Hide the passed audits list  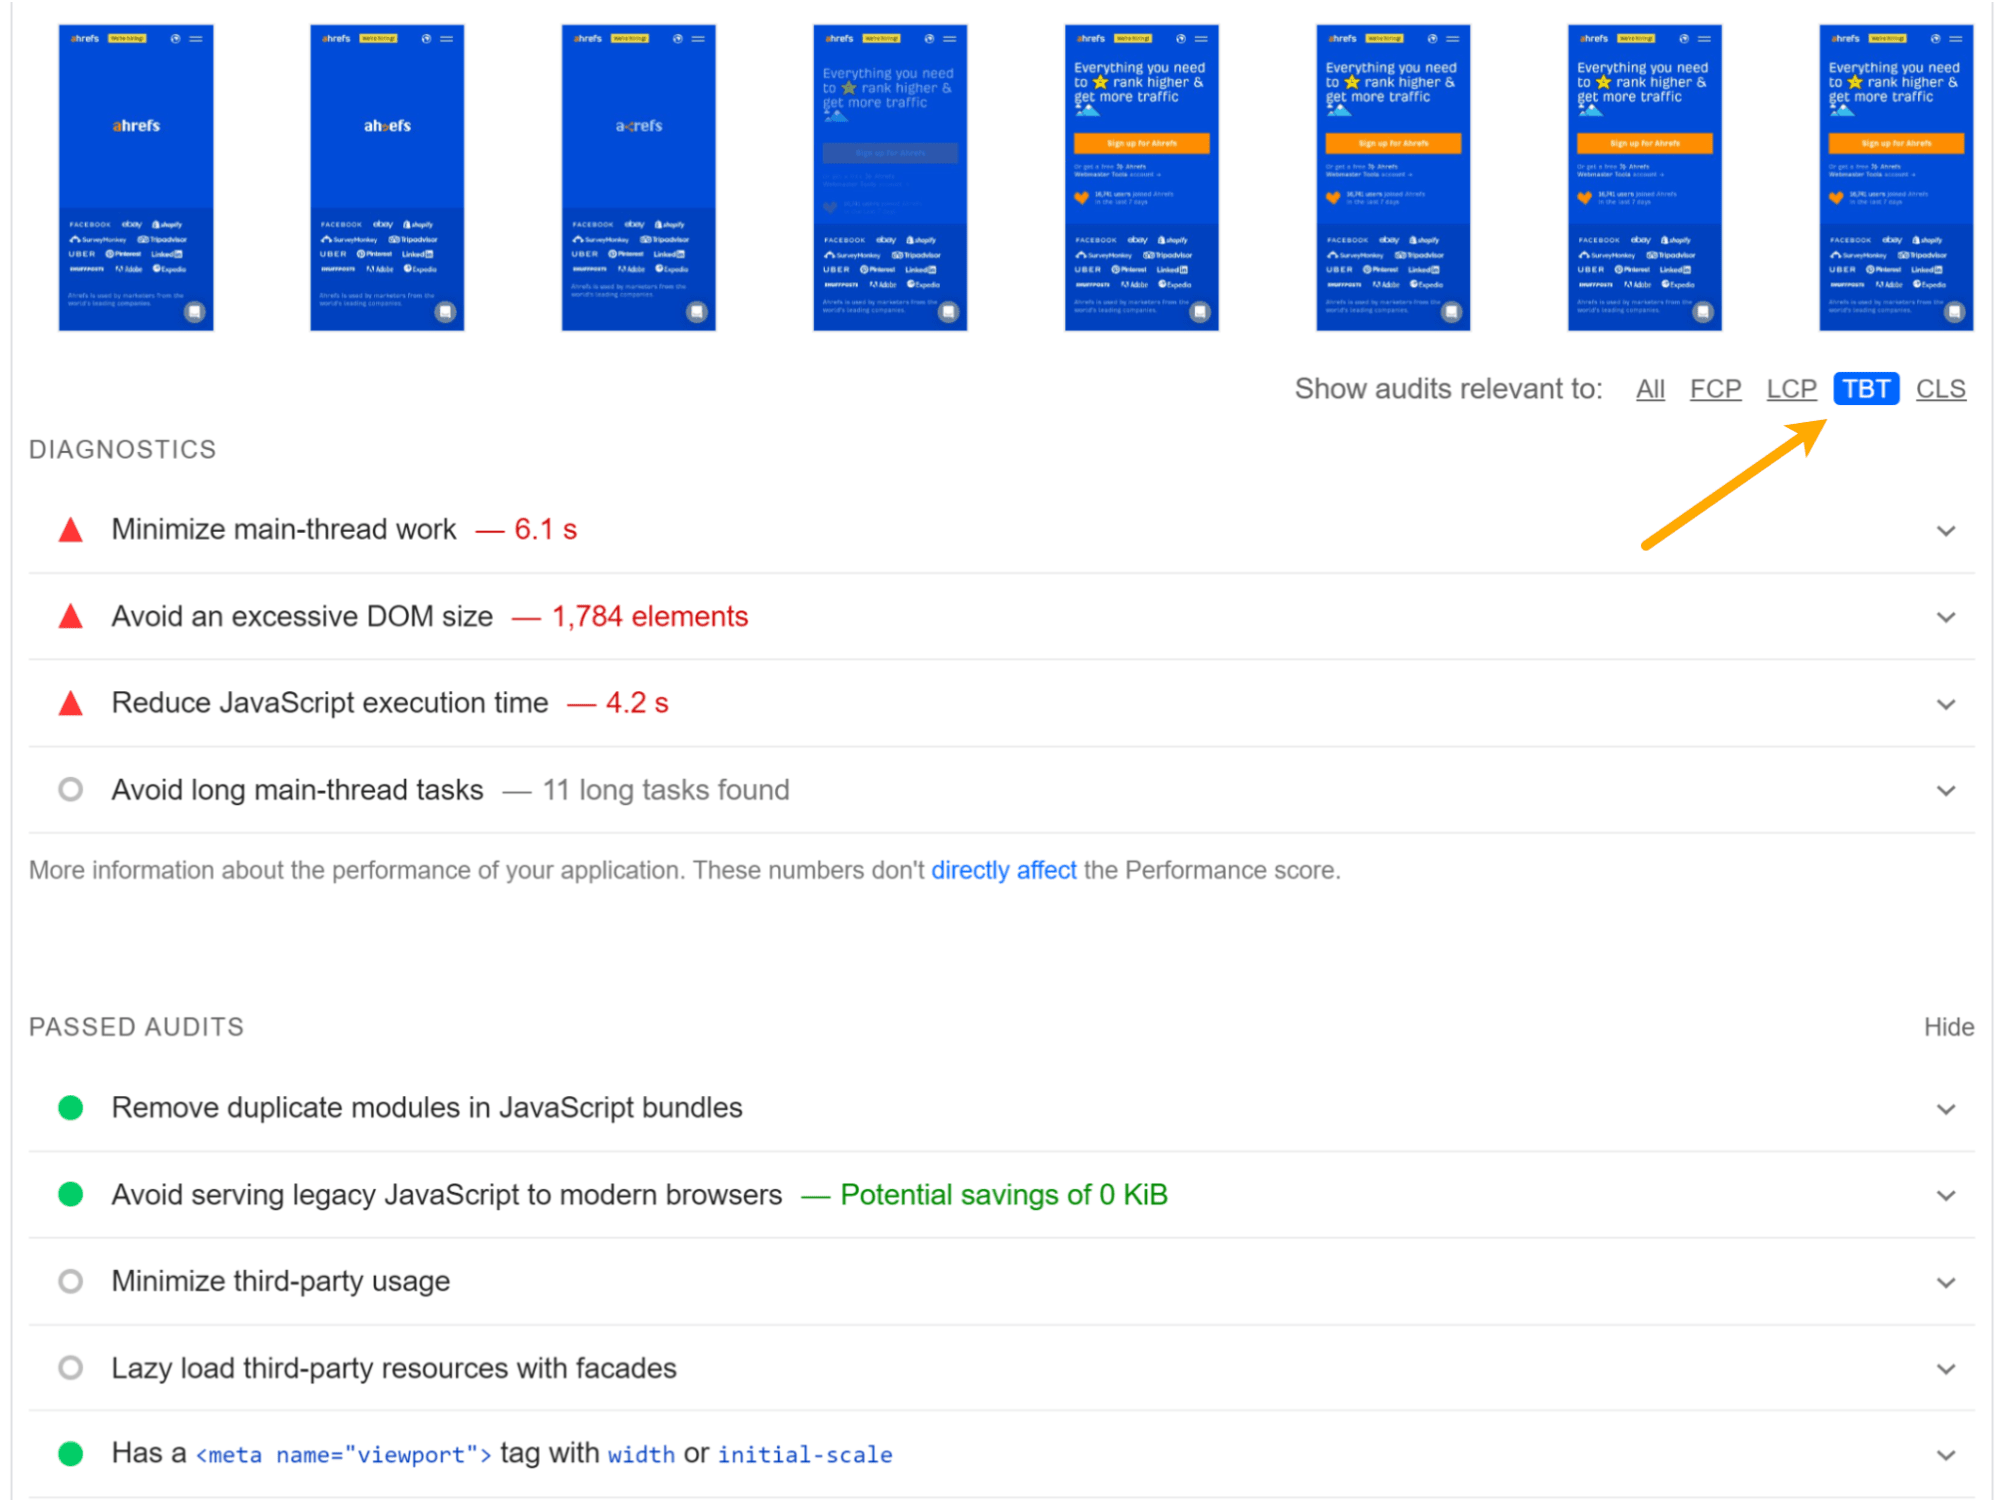pyautogui.click(x=1948, y=1026)
